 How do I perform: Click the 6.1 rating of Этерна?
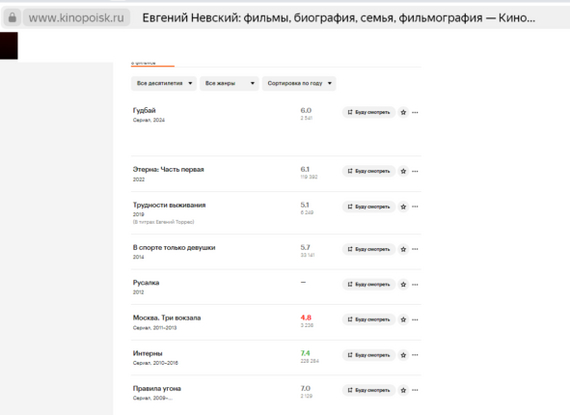(x=305, y=169)
